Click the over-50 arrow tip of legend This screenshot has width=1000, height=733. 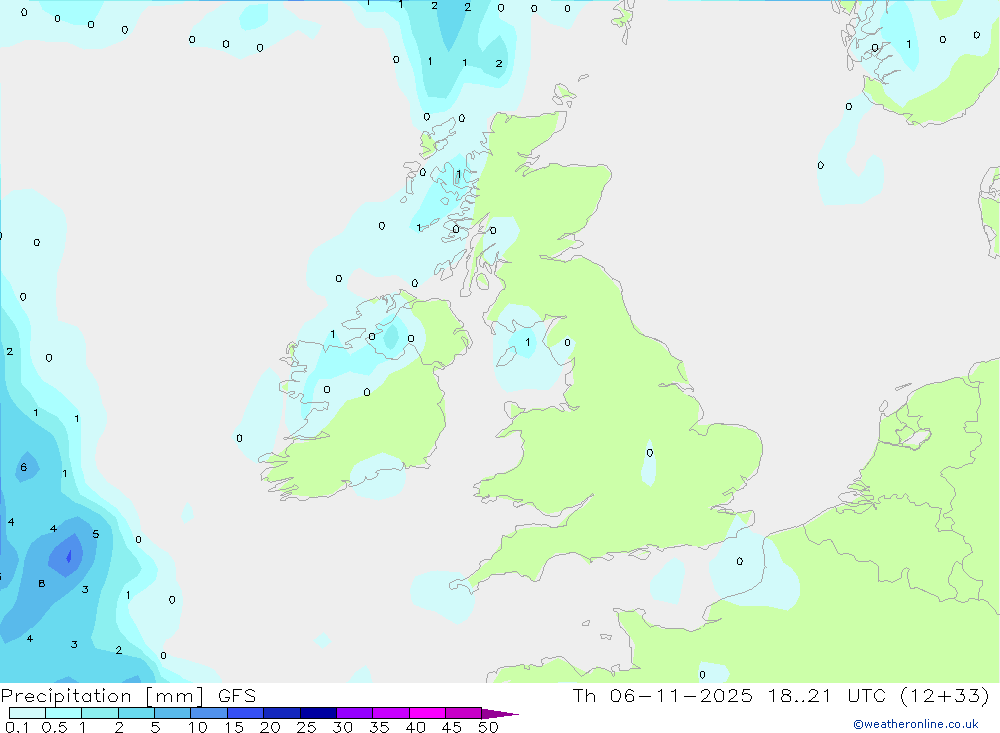499,714
